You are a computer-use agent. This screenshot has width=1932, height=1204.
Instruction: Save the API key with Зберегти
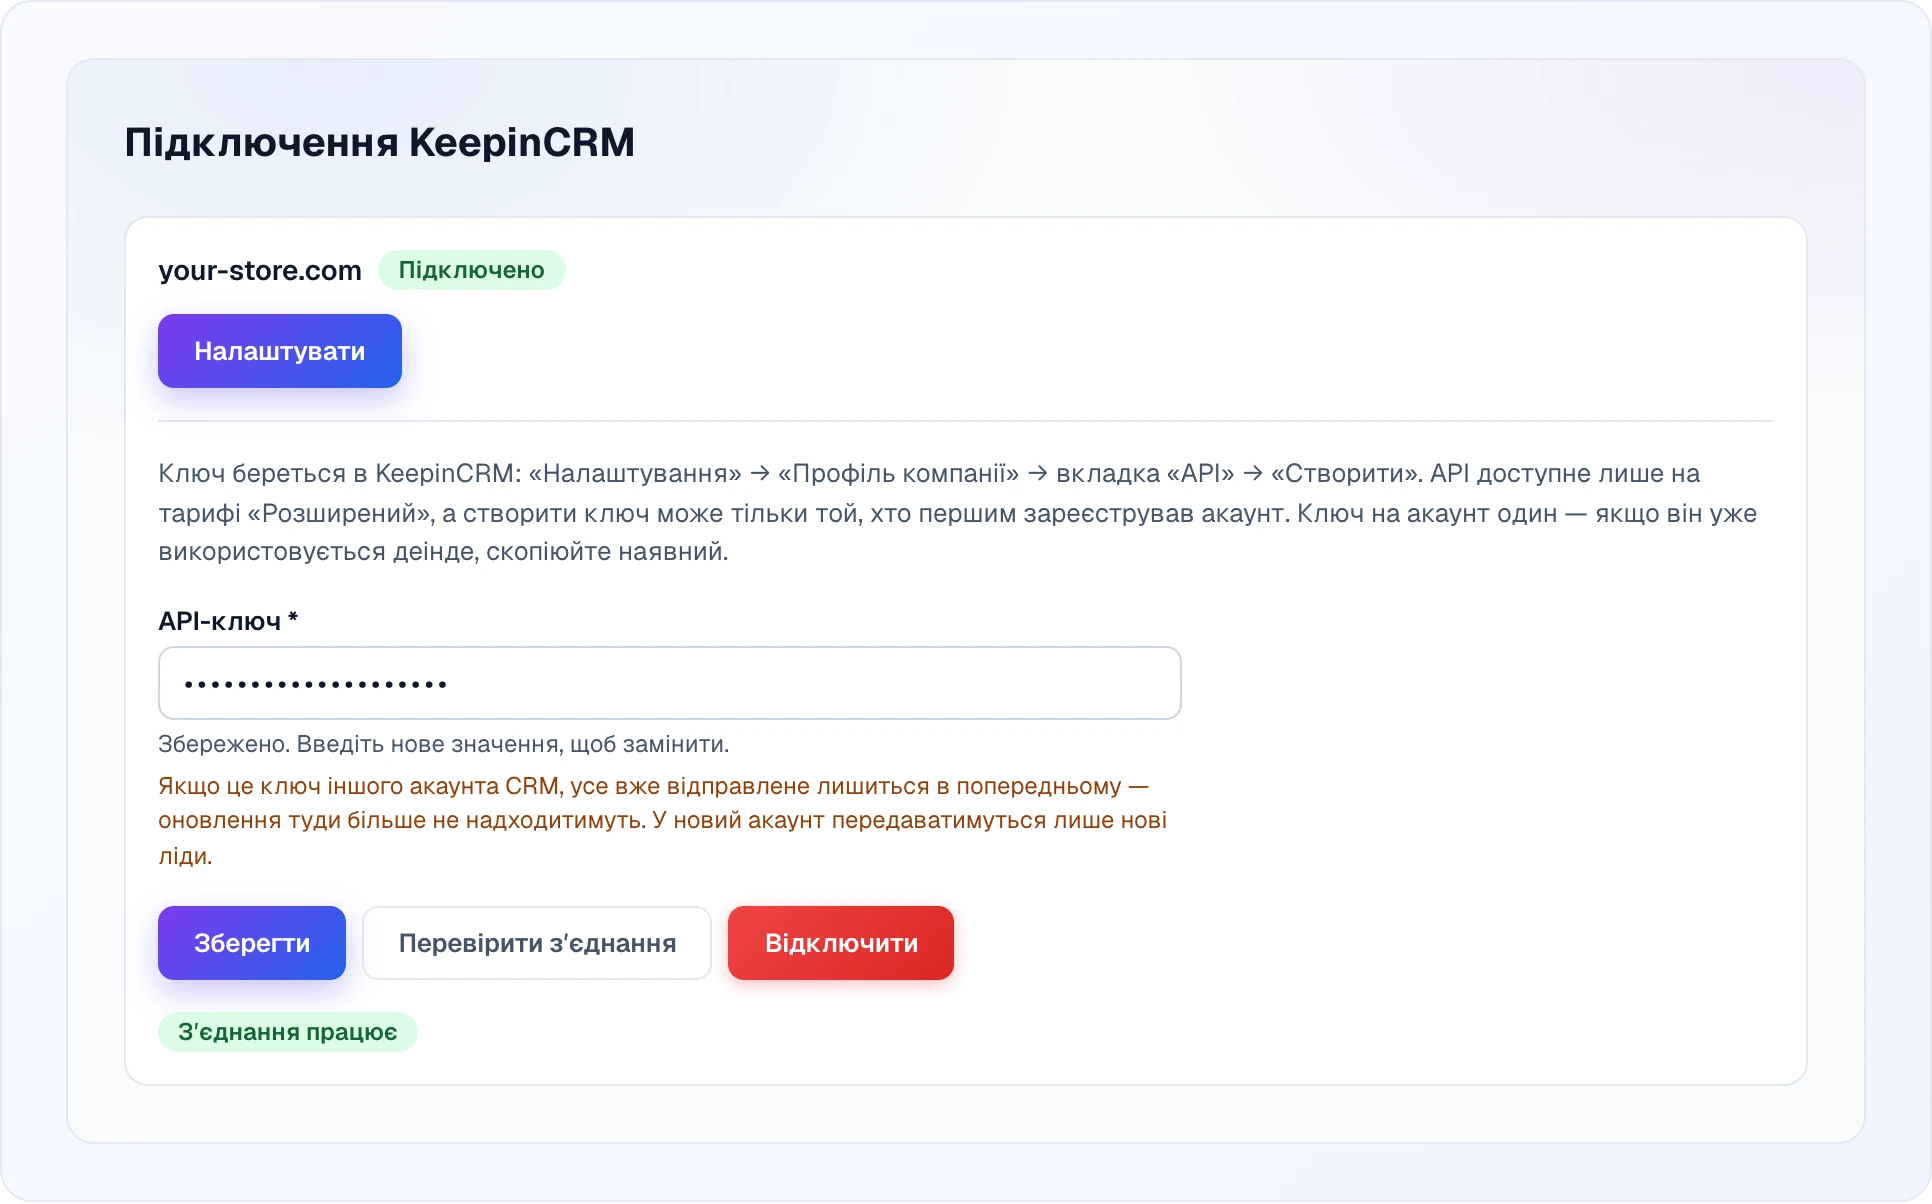pyautogui.click(x=252, y=943)
